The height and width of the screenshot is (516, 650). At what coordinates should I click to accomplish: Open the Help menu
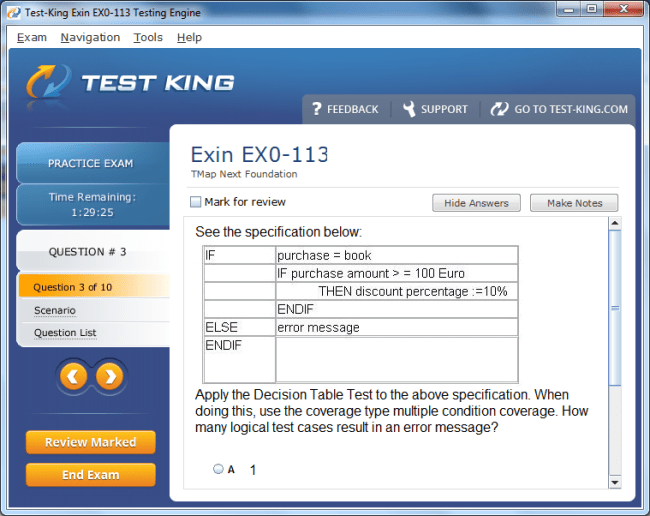coord(189,37)
